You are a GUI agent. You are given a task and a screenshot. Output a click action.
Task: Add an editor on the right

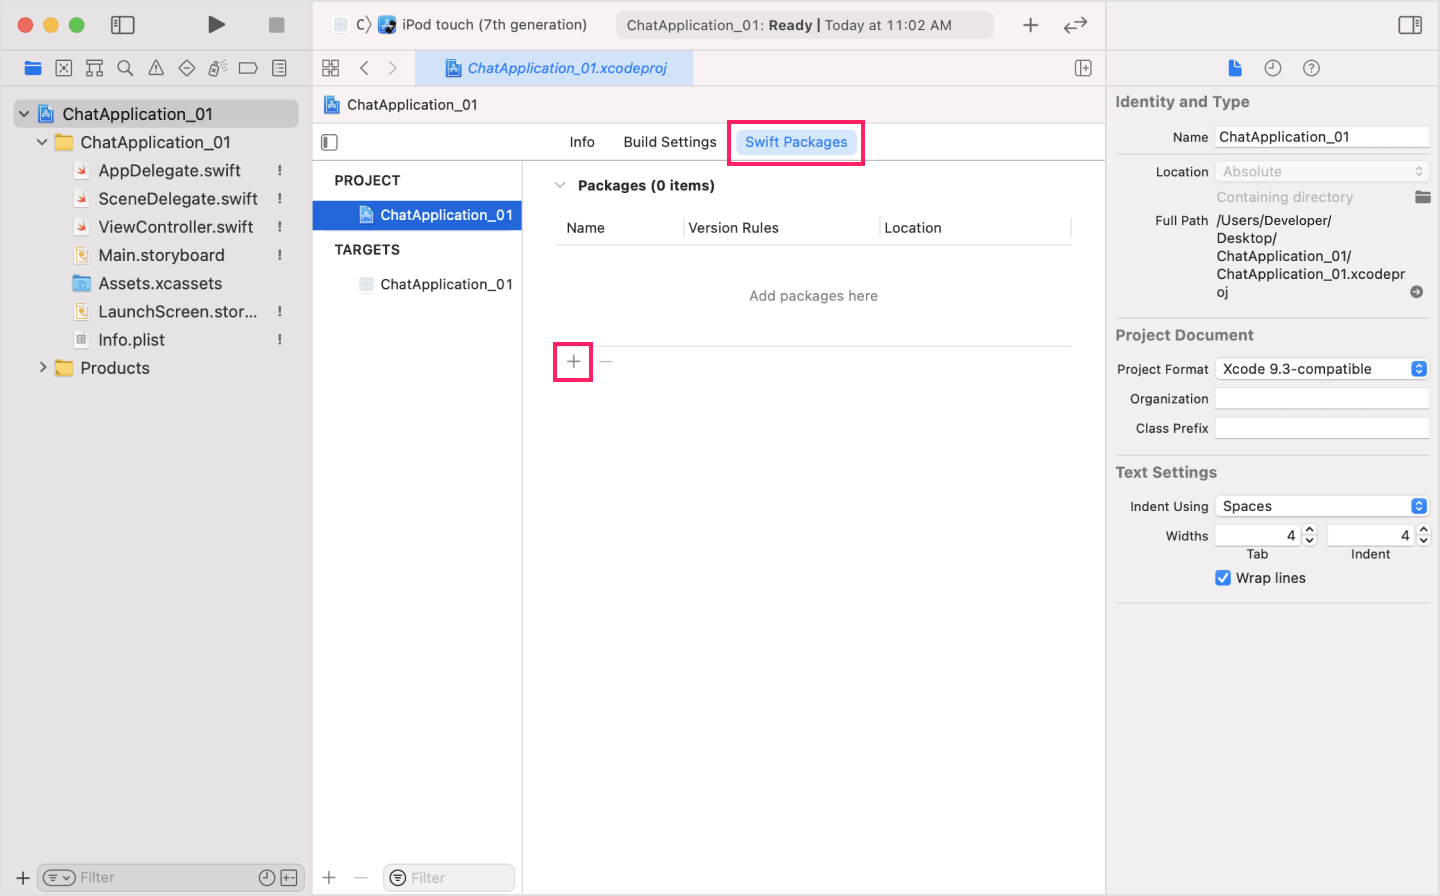1083,68
